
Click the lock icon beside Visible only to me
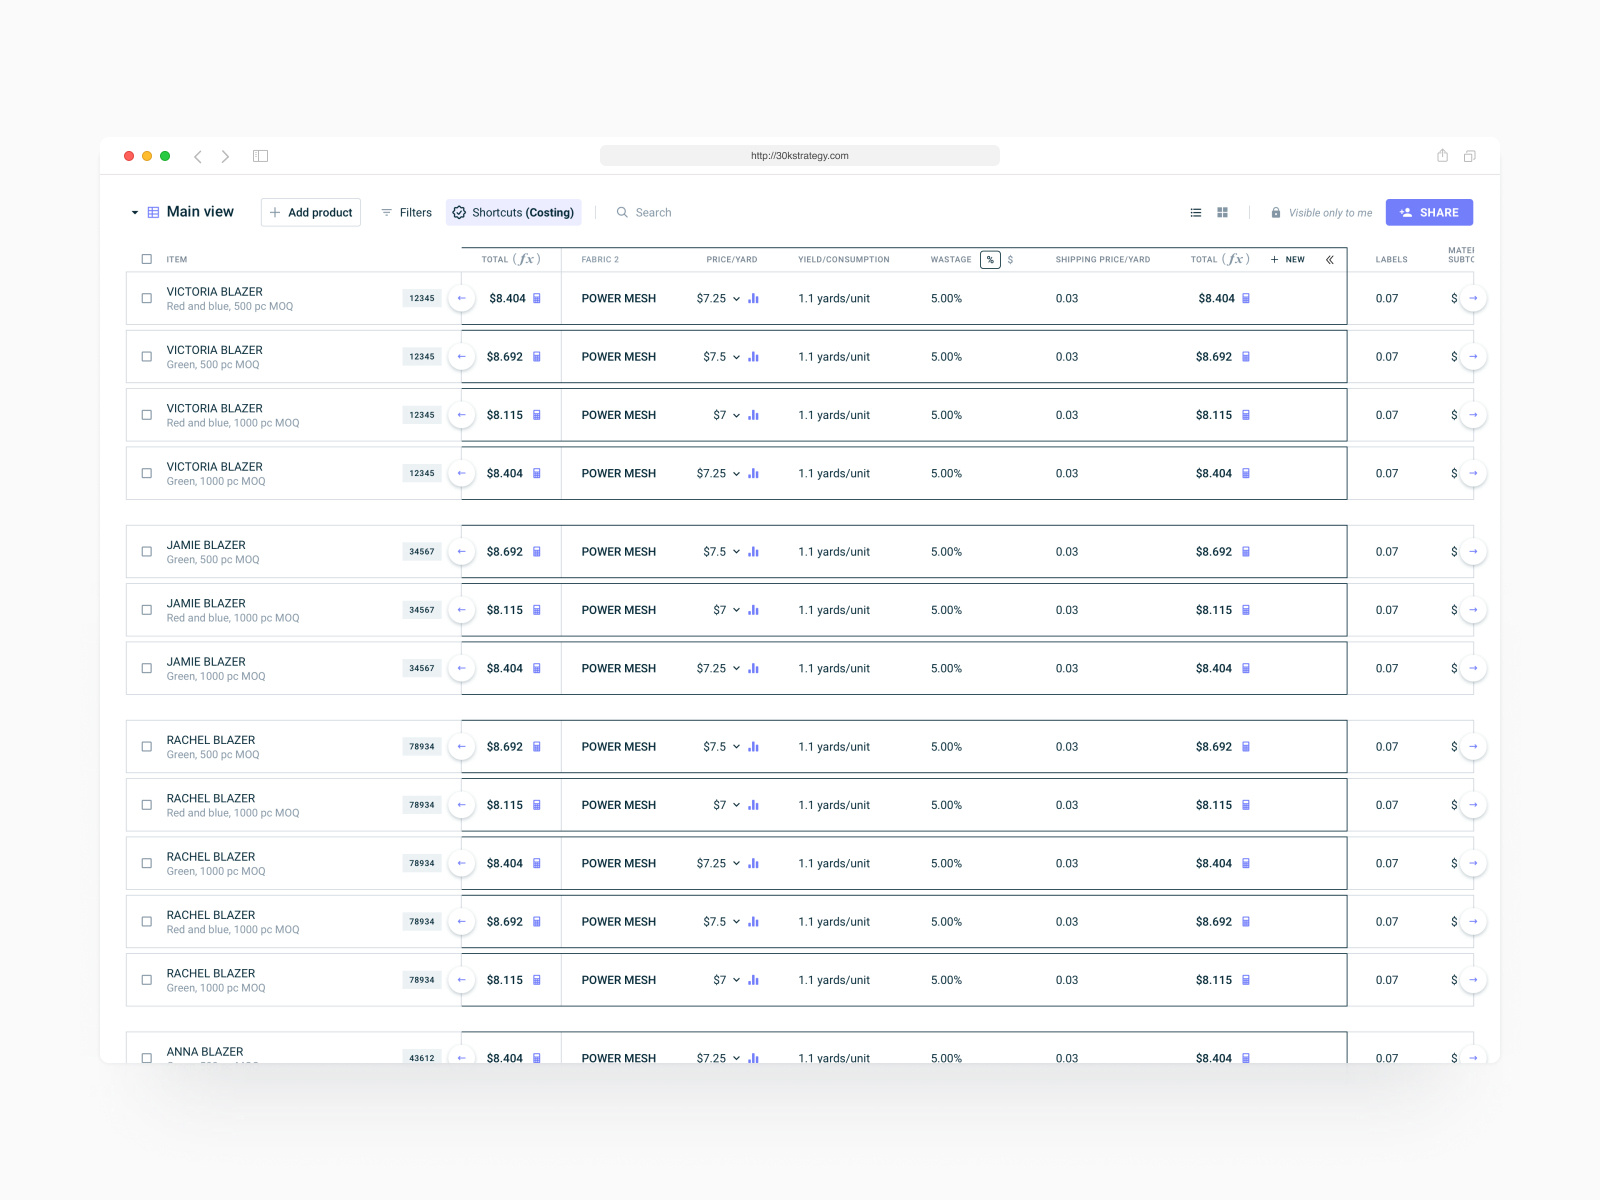pyautogui.click(x=1276, y=212)
